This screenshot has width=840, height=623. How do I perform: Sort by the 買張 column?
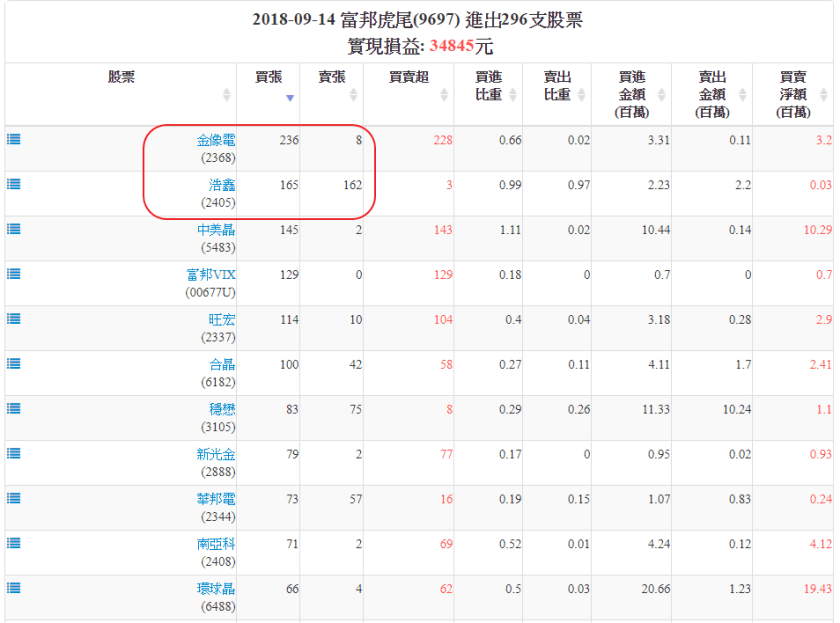[269, 77]
